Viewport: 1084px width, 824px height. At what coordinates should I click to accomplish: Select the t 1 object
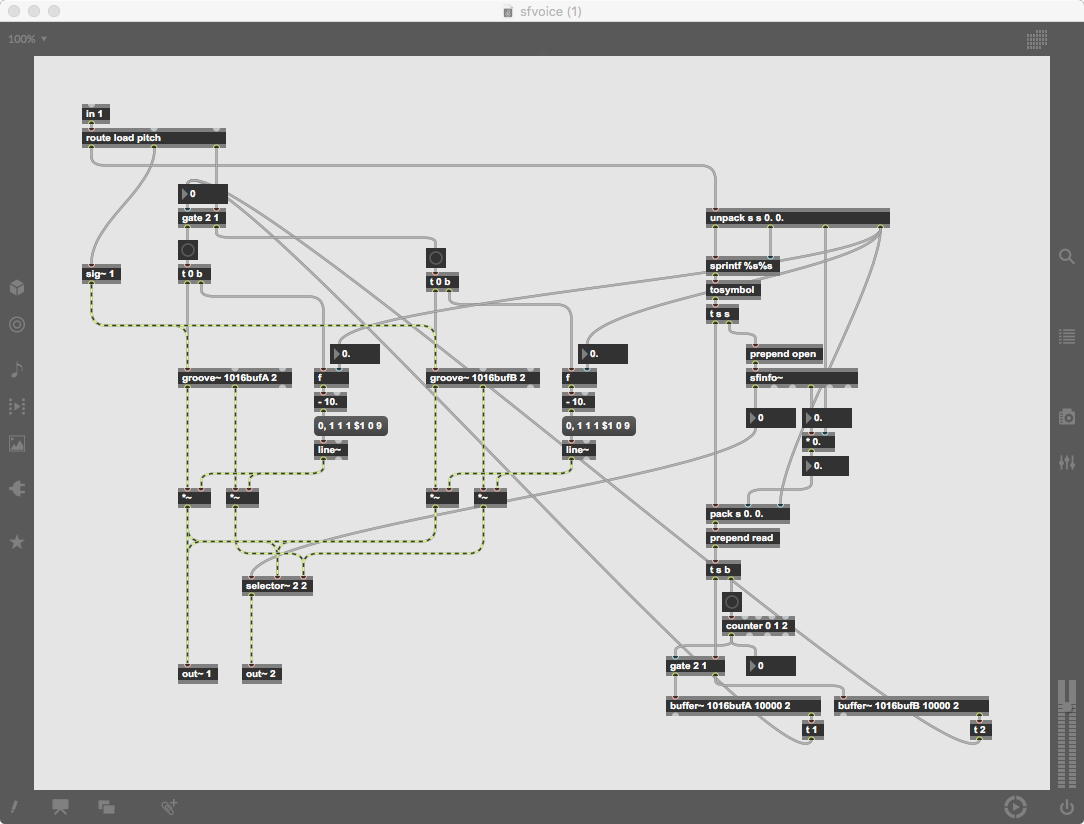813,730
